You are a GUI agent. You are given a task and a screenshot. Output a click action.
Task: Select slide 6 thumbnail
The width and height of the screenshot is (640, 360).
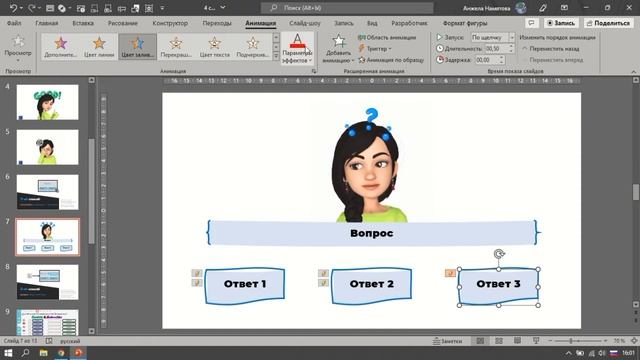[x=47, y=192]
